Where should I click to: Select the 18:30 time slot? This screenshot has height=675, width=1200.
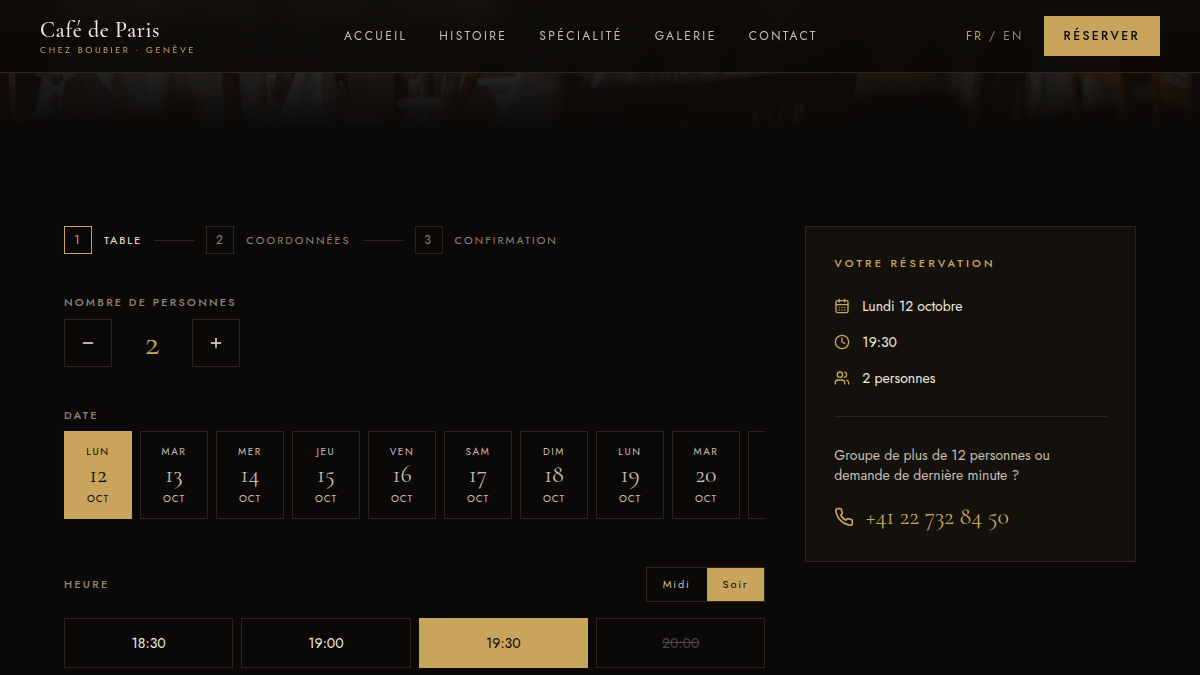[x=149, y=643]
